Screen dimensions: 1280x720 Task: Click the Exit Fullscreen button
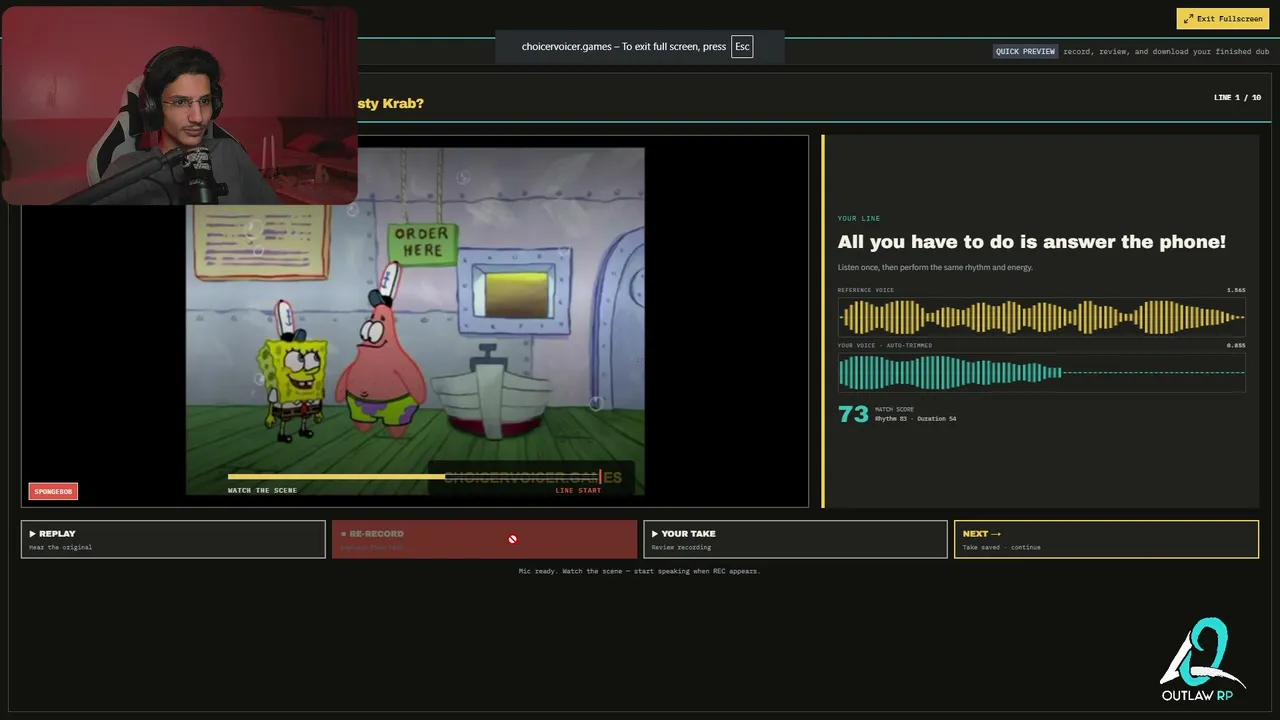1223,19
